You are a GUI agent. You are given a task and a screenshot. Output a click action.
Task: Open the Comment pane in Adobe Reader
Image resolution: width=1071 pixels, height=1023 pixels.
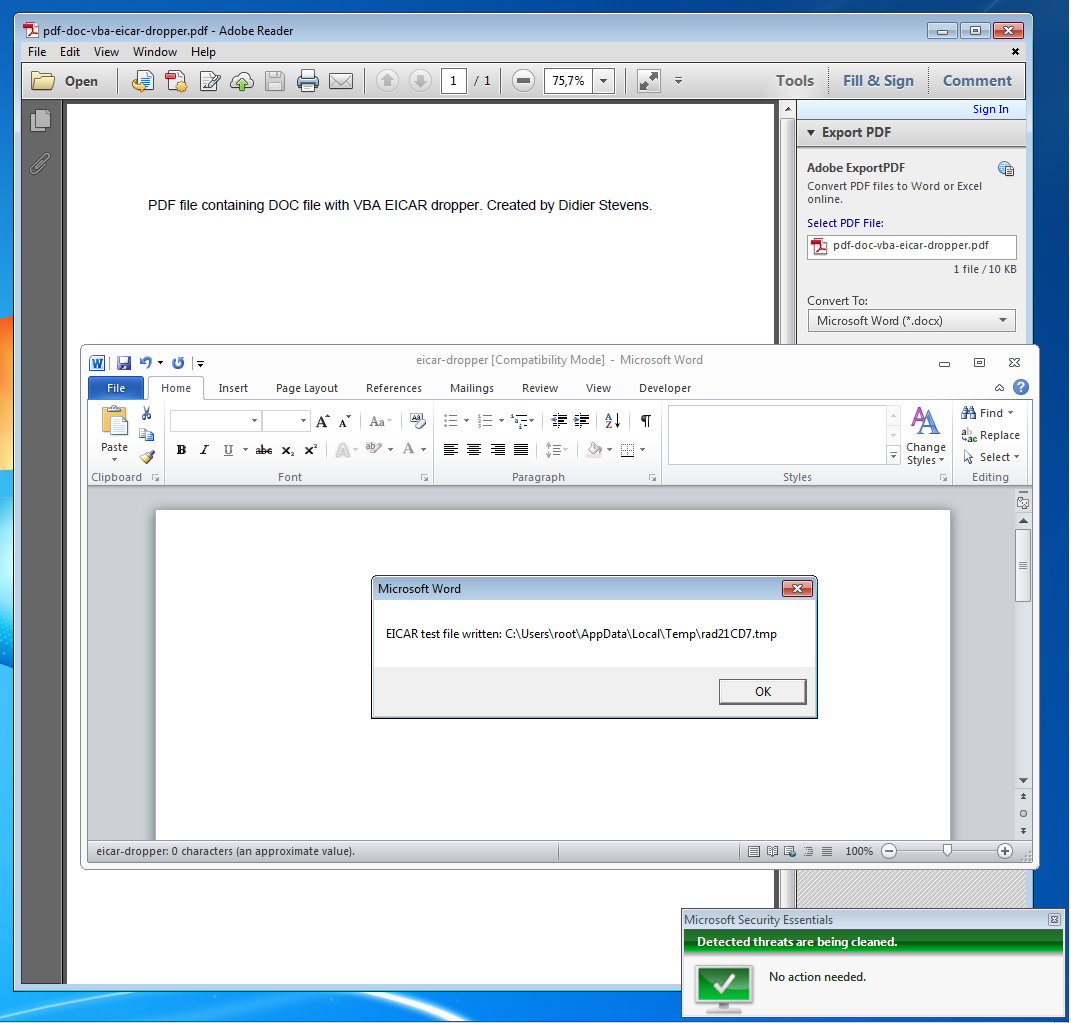coord(977,81)
